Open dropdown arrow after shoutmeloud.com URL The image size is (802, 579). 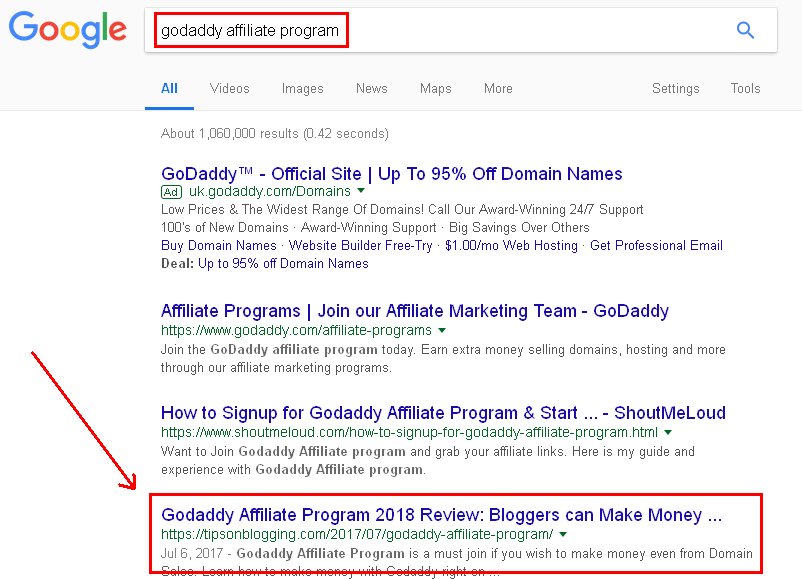tap(668, 432)
